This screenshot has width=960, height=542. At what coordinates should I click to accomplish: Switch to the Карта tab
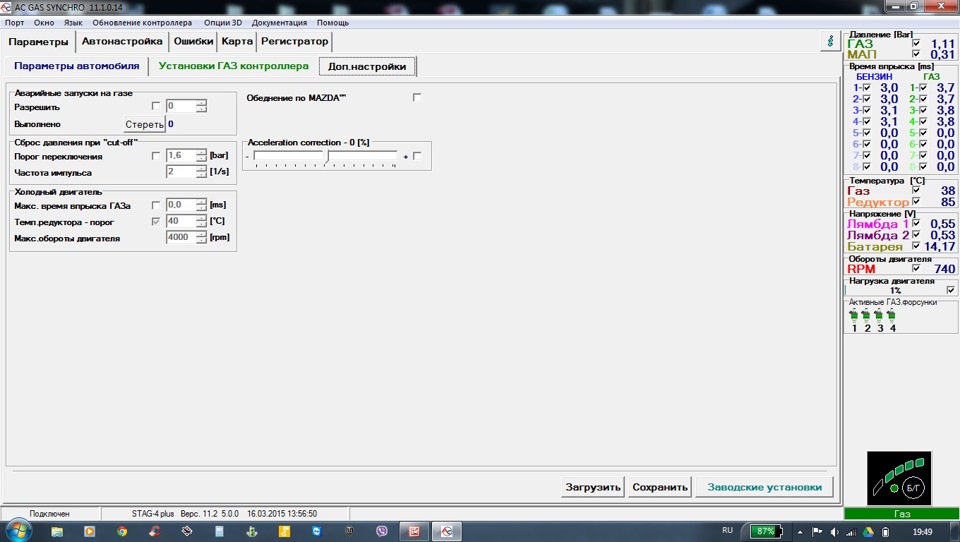pos(237,41)
